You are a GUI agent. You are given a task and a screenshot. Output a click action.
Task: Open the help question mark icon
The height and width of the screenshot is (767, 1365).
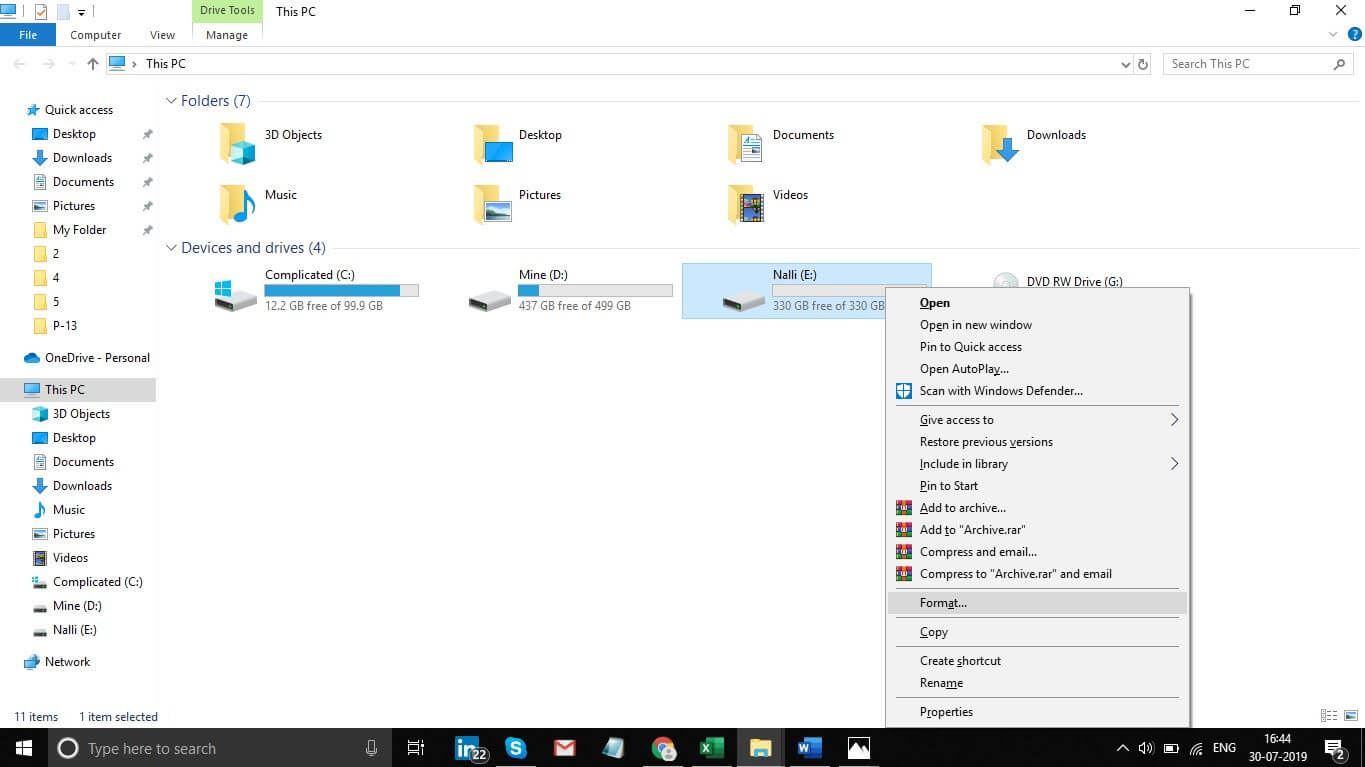1355,34
